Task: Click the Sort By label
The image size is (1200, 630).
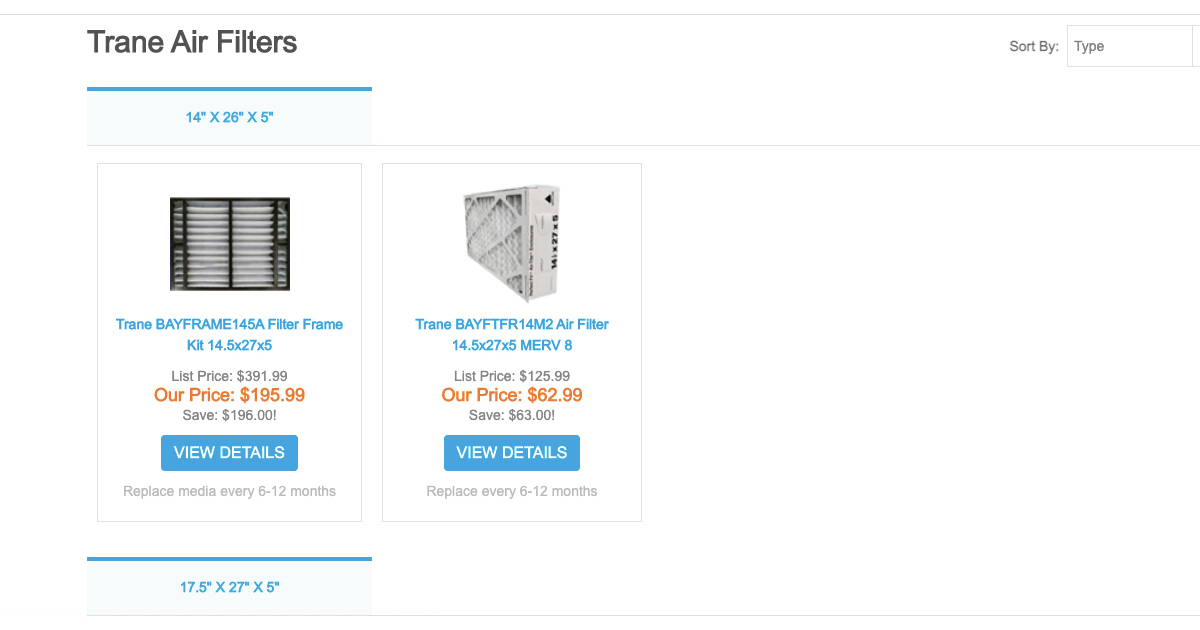Action: [1033, 46]
